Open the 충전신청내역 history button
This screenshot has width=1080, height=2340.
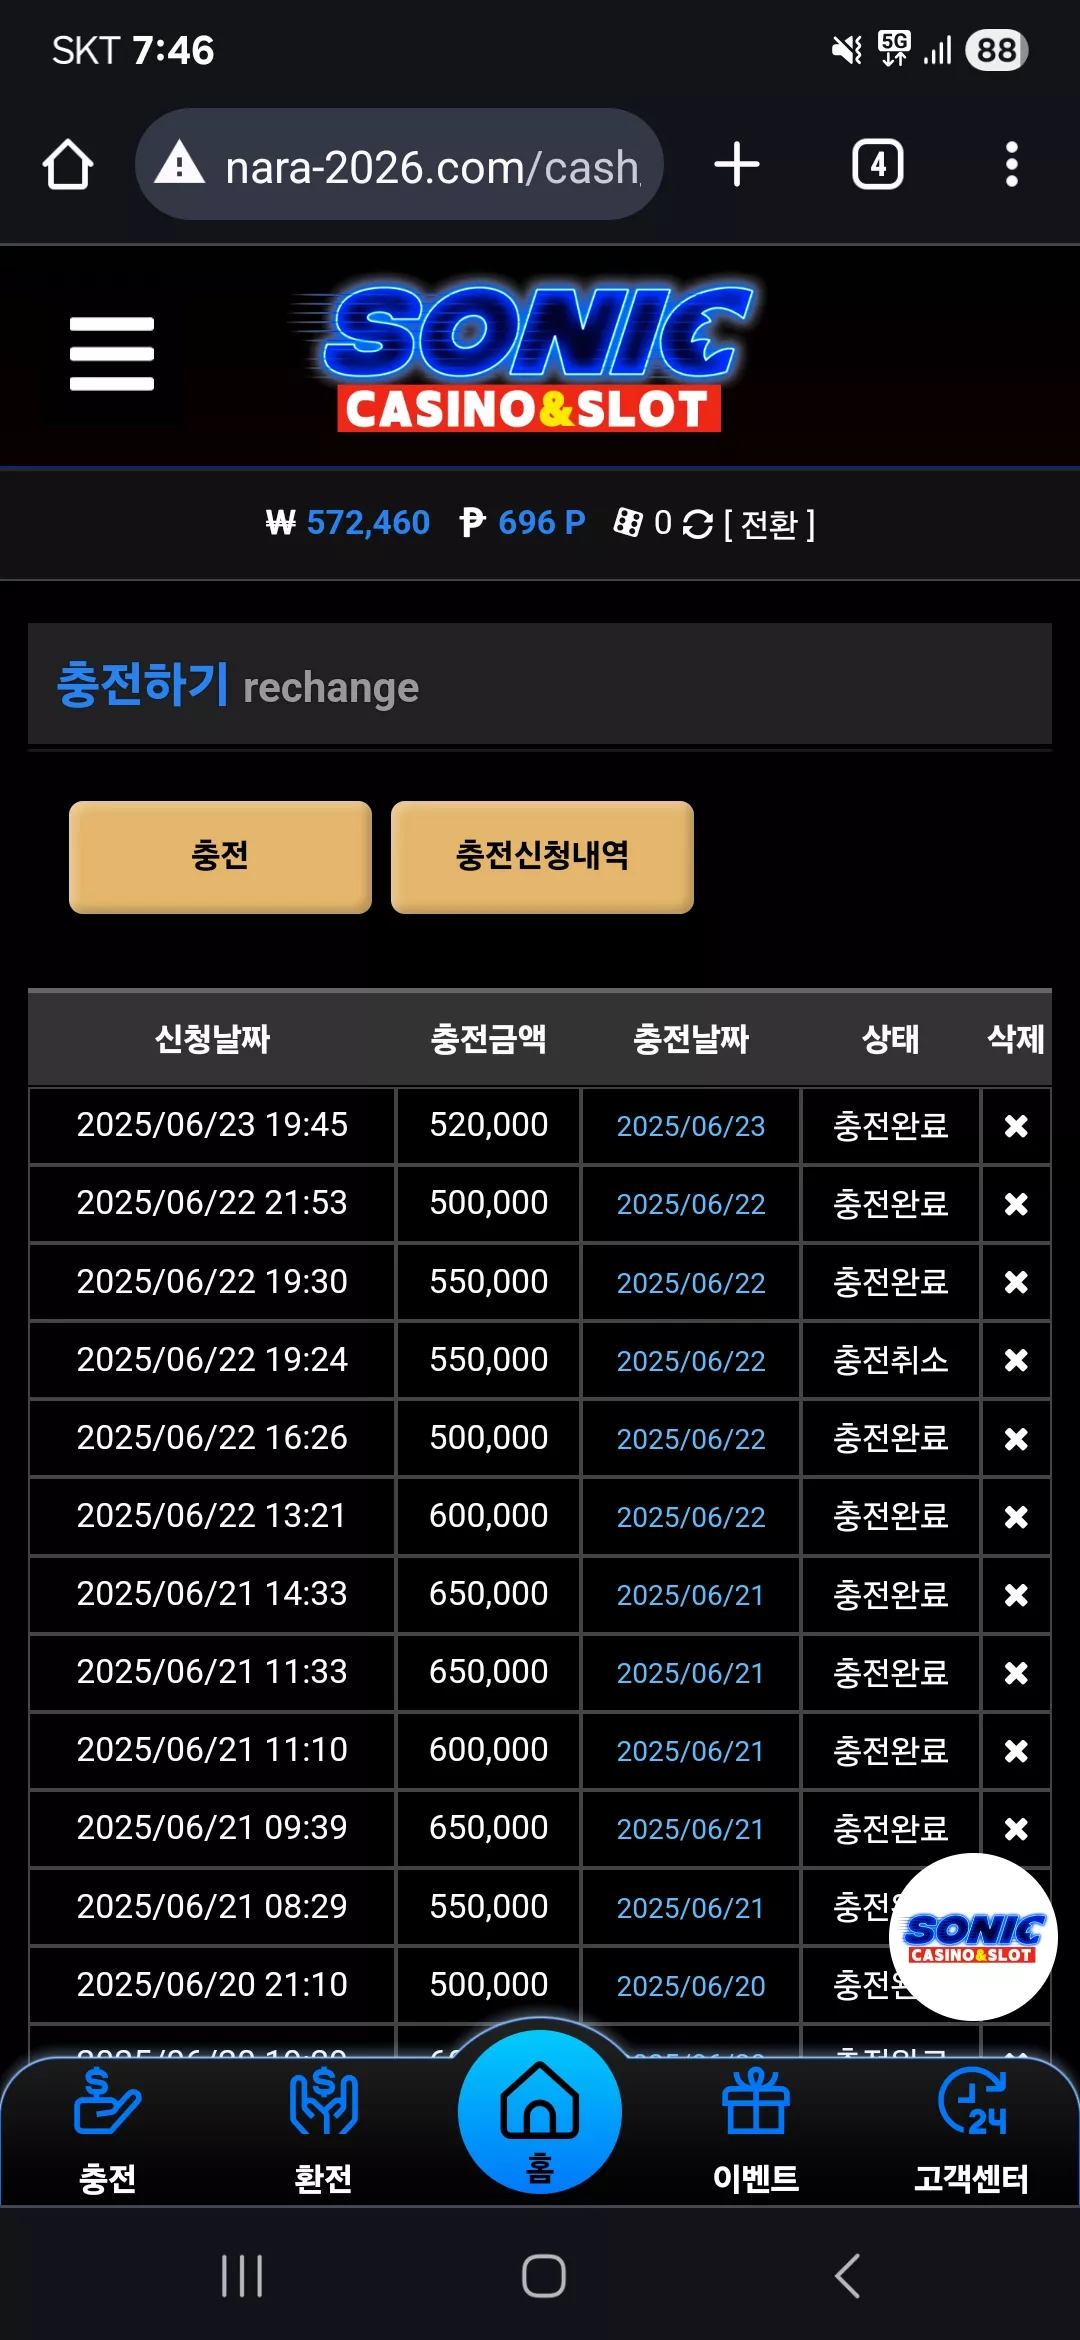coord(542,857)
